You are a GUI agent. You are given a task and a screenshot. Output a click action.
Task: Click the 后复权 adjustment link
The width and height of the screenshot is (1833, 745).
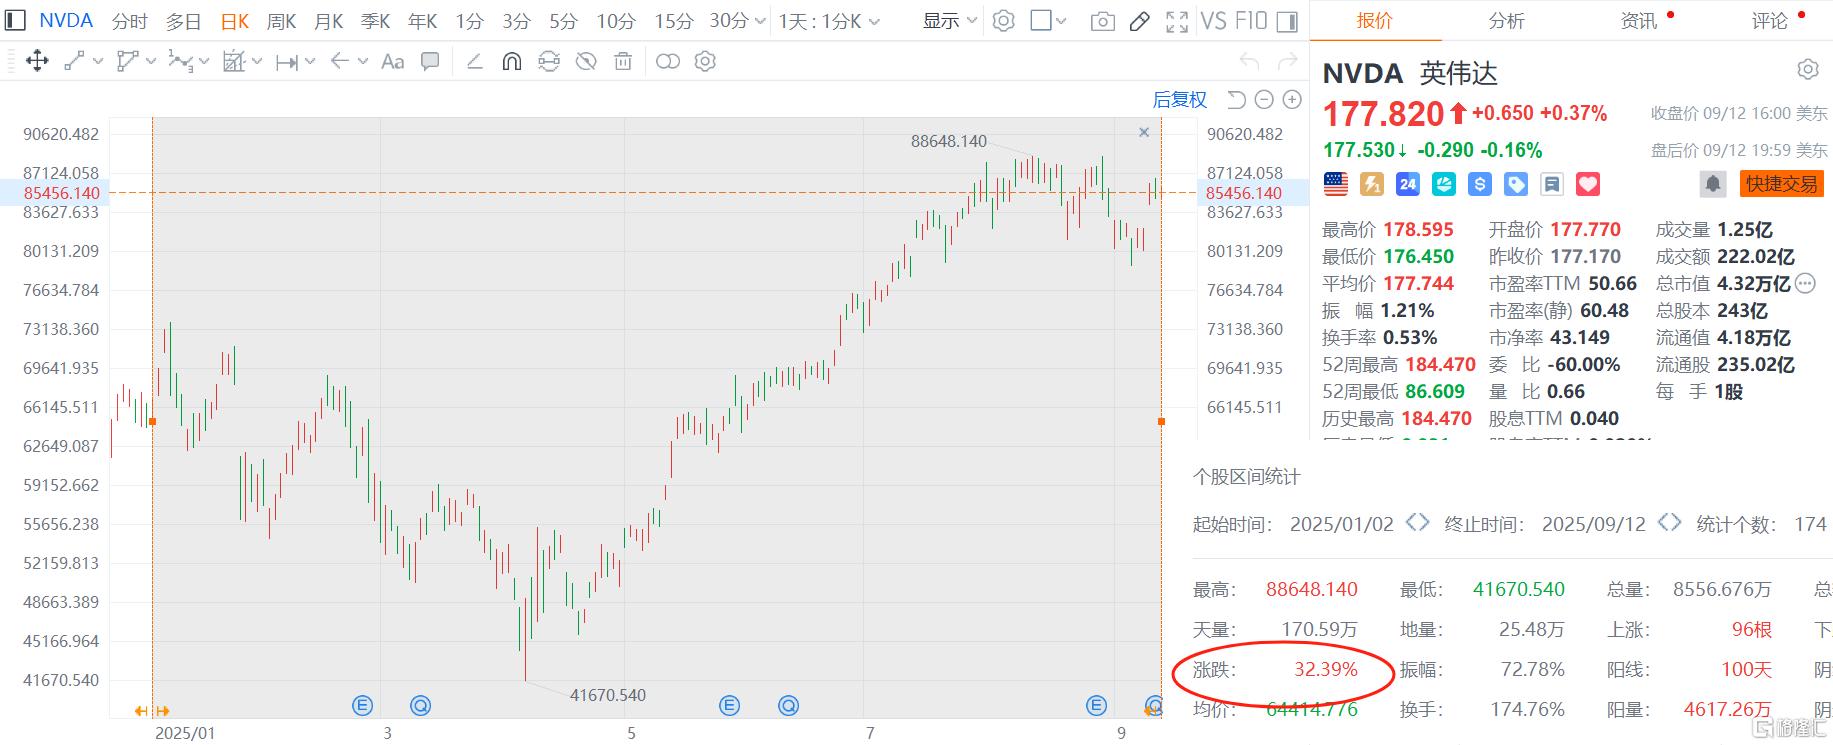coord(1180,100)
